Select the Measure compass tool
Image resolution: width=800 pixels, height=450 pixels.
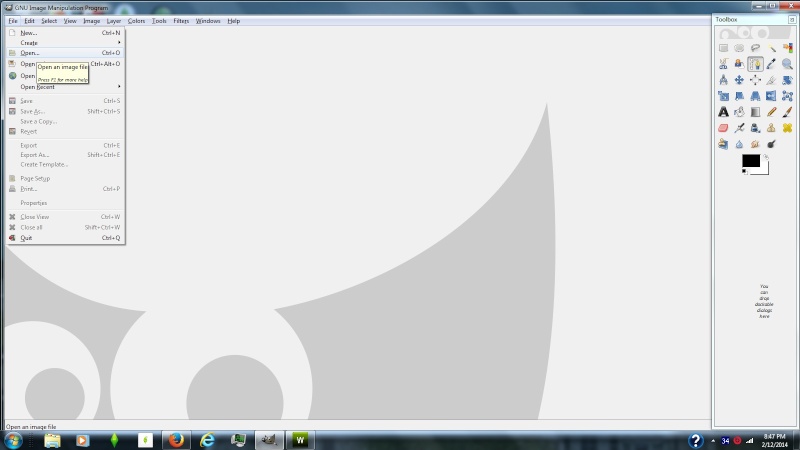(x=723, y=80)
